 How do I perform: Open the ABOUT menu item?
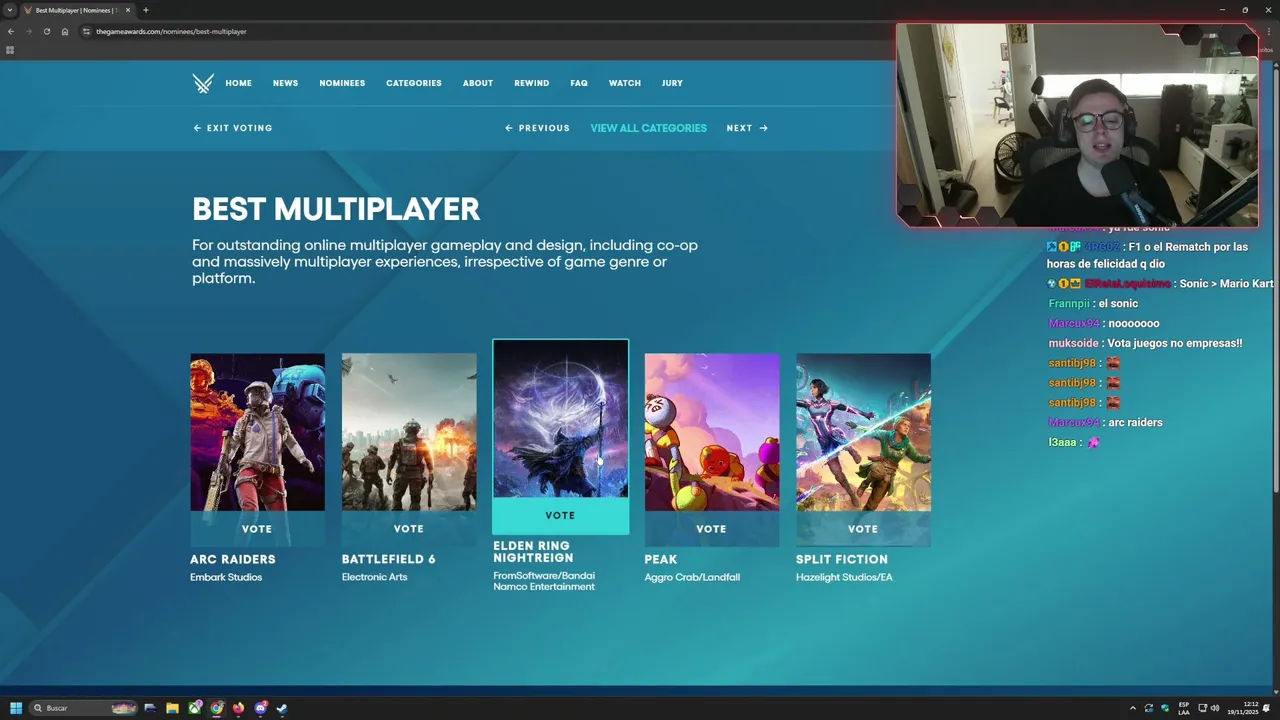[478, 83]
